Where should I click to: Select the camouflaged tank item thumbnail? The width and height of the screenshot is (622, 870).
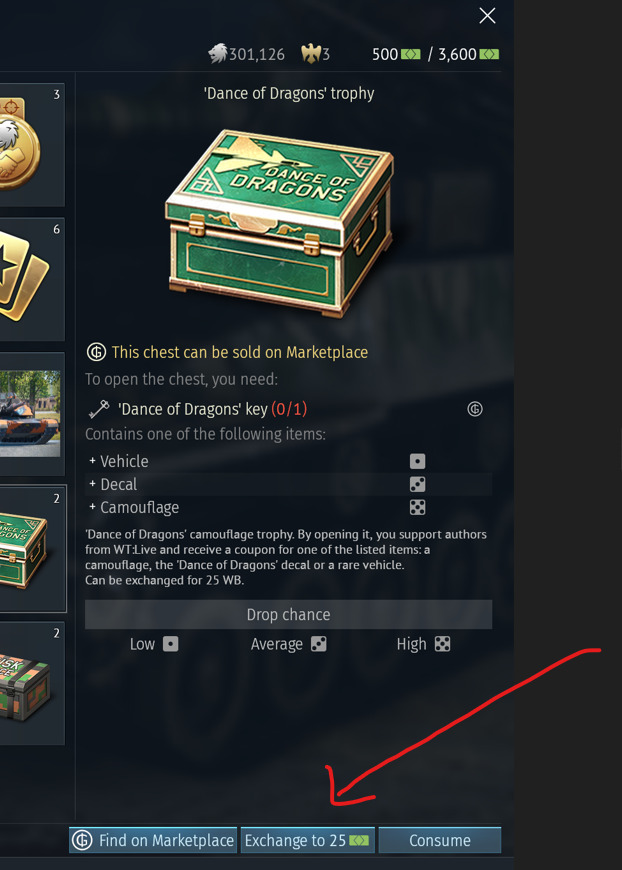[x=32, y=414]
